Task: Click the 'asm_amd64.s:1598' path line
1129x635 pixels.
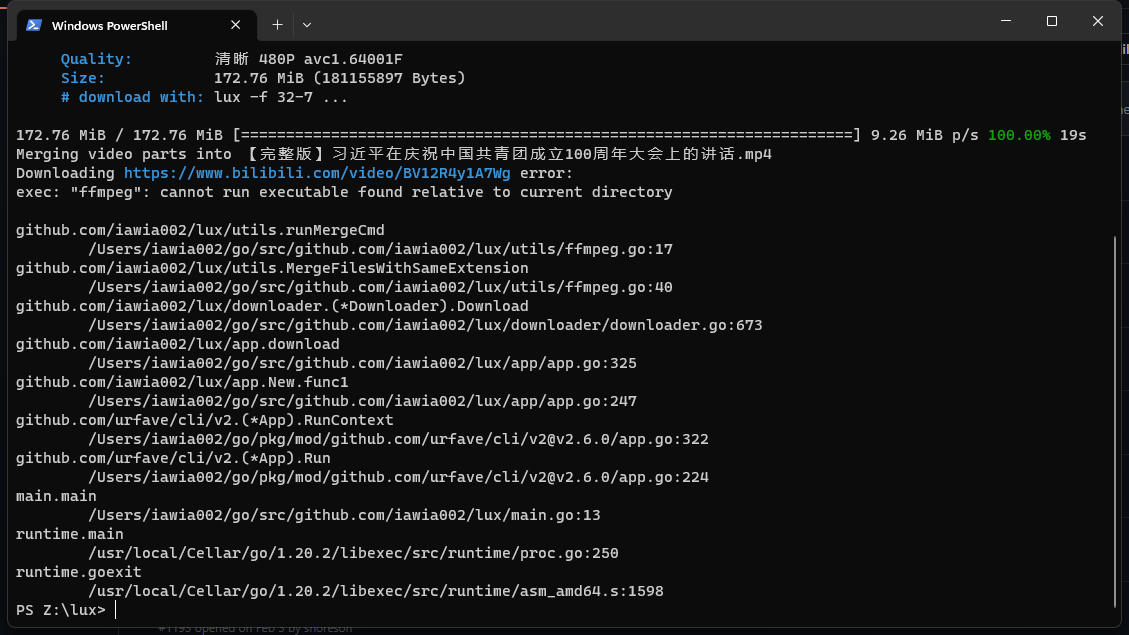Action: tap(376, 591)
